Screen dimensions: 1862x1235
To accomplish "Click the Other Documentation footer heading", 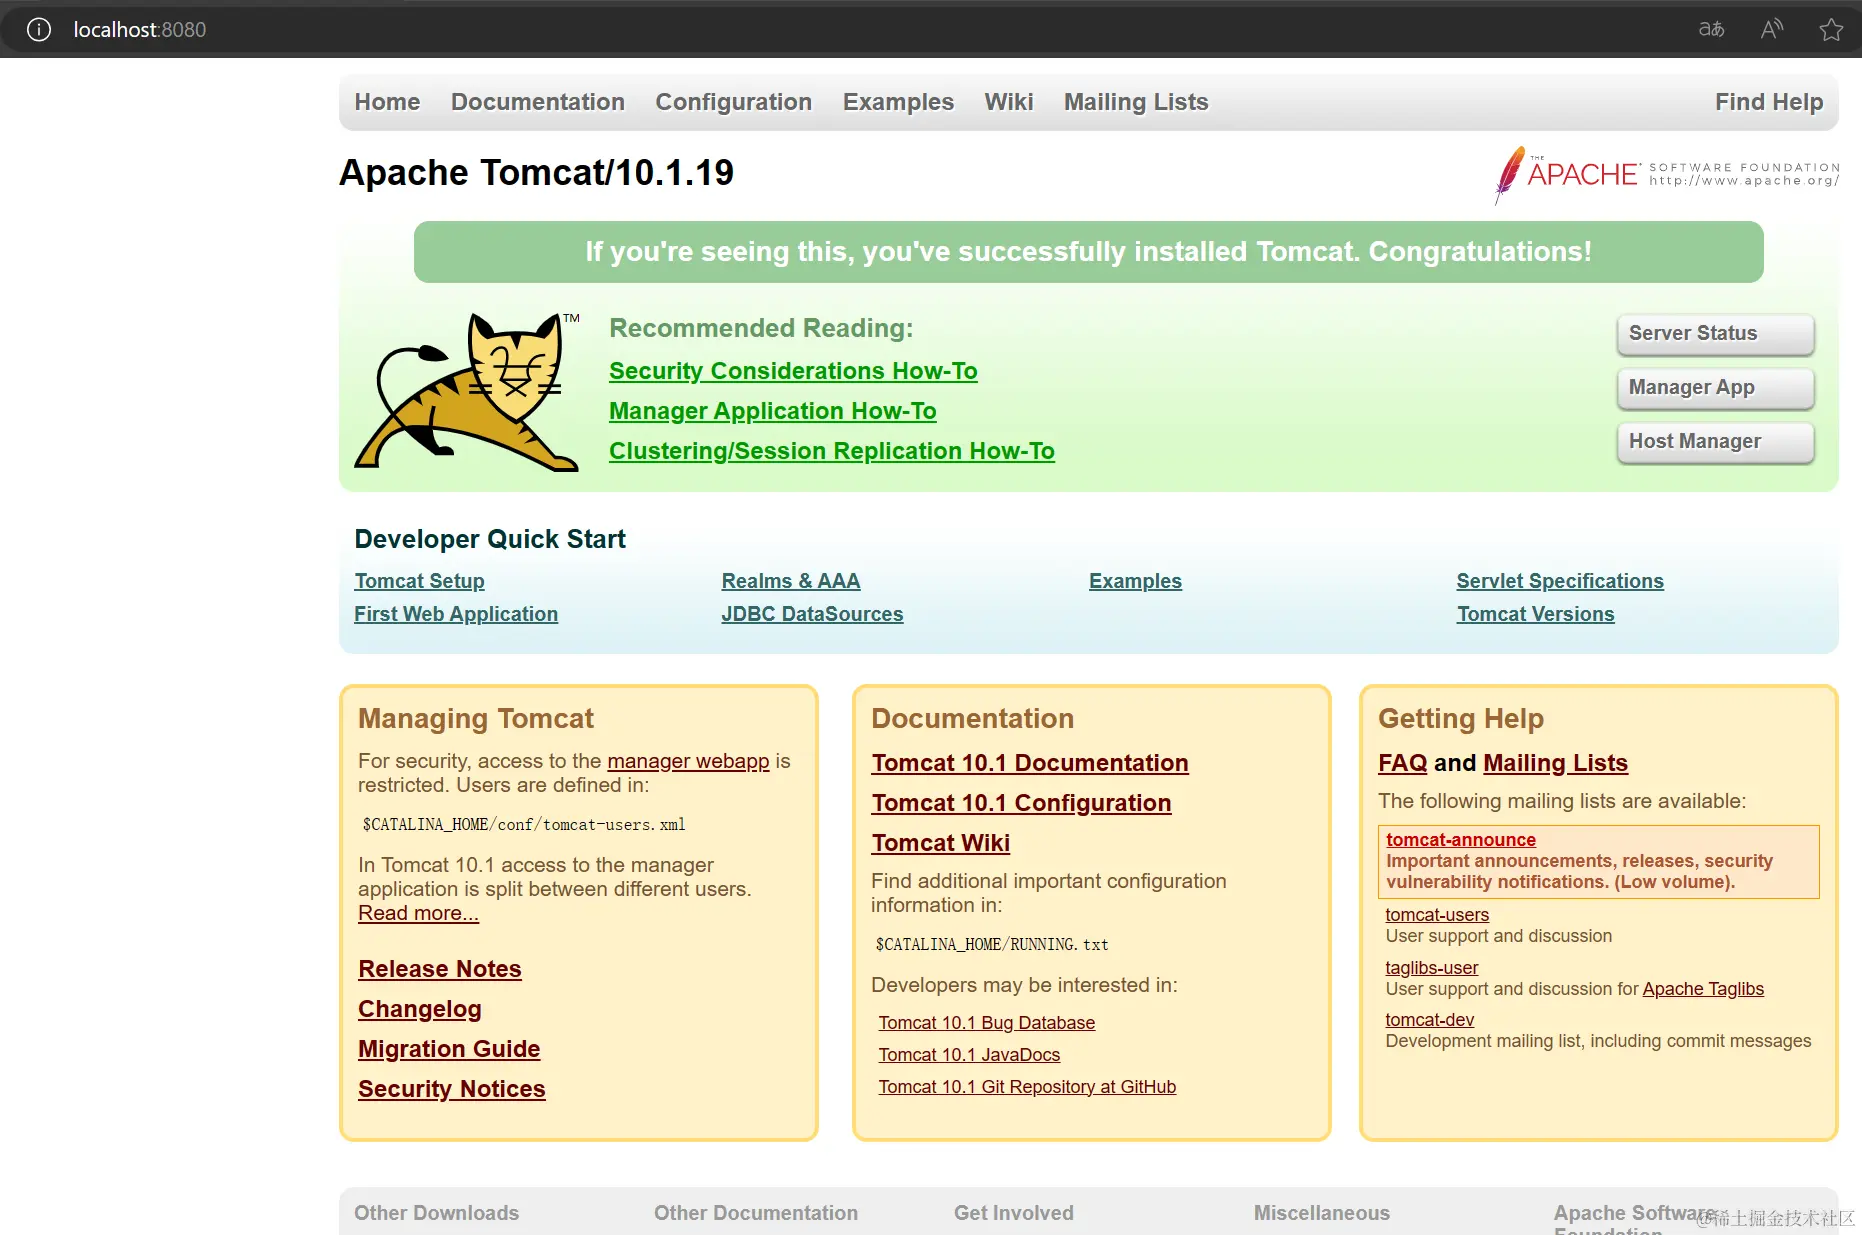I will click(x=756, y=1213).
